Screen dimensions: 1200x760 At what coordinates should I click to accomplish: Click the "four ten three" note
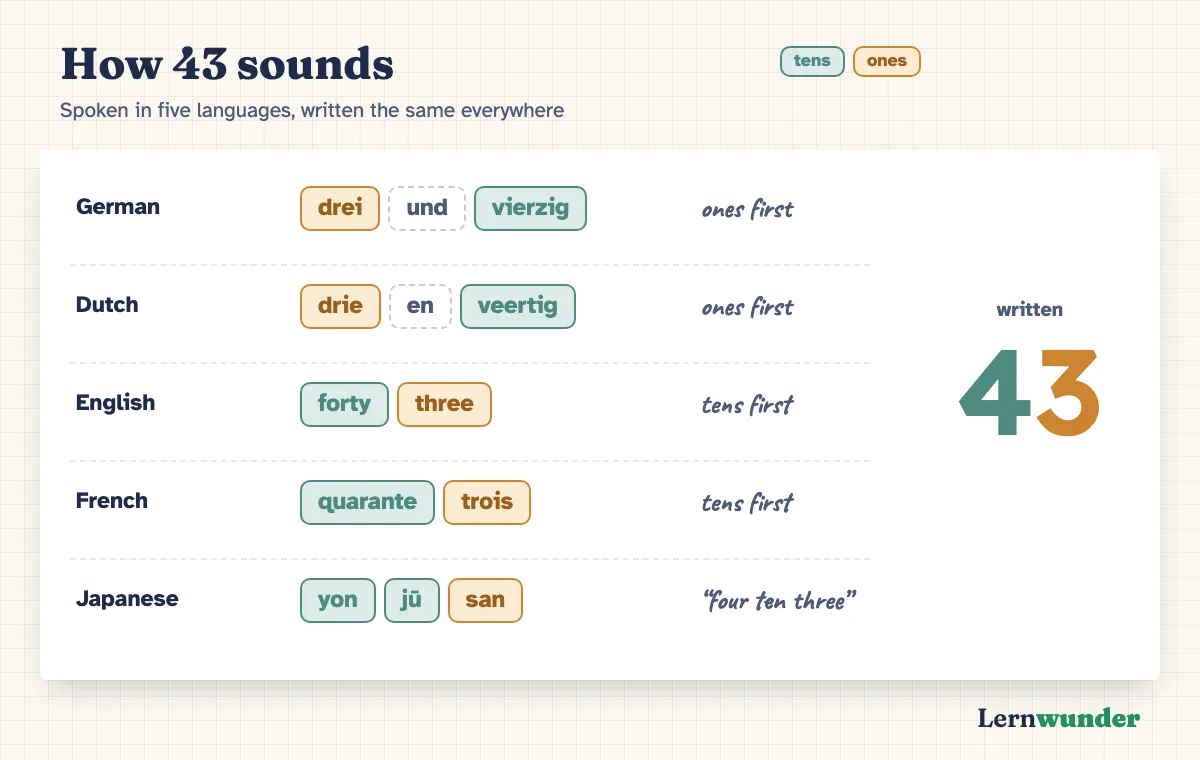[780, 601]
